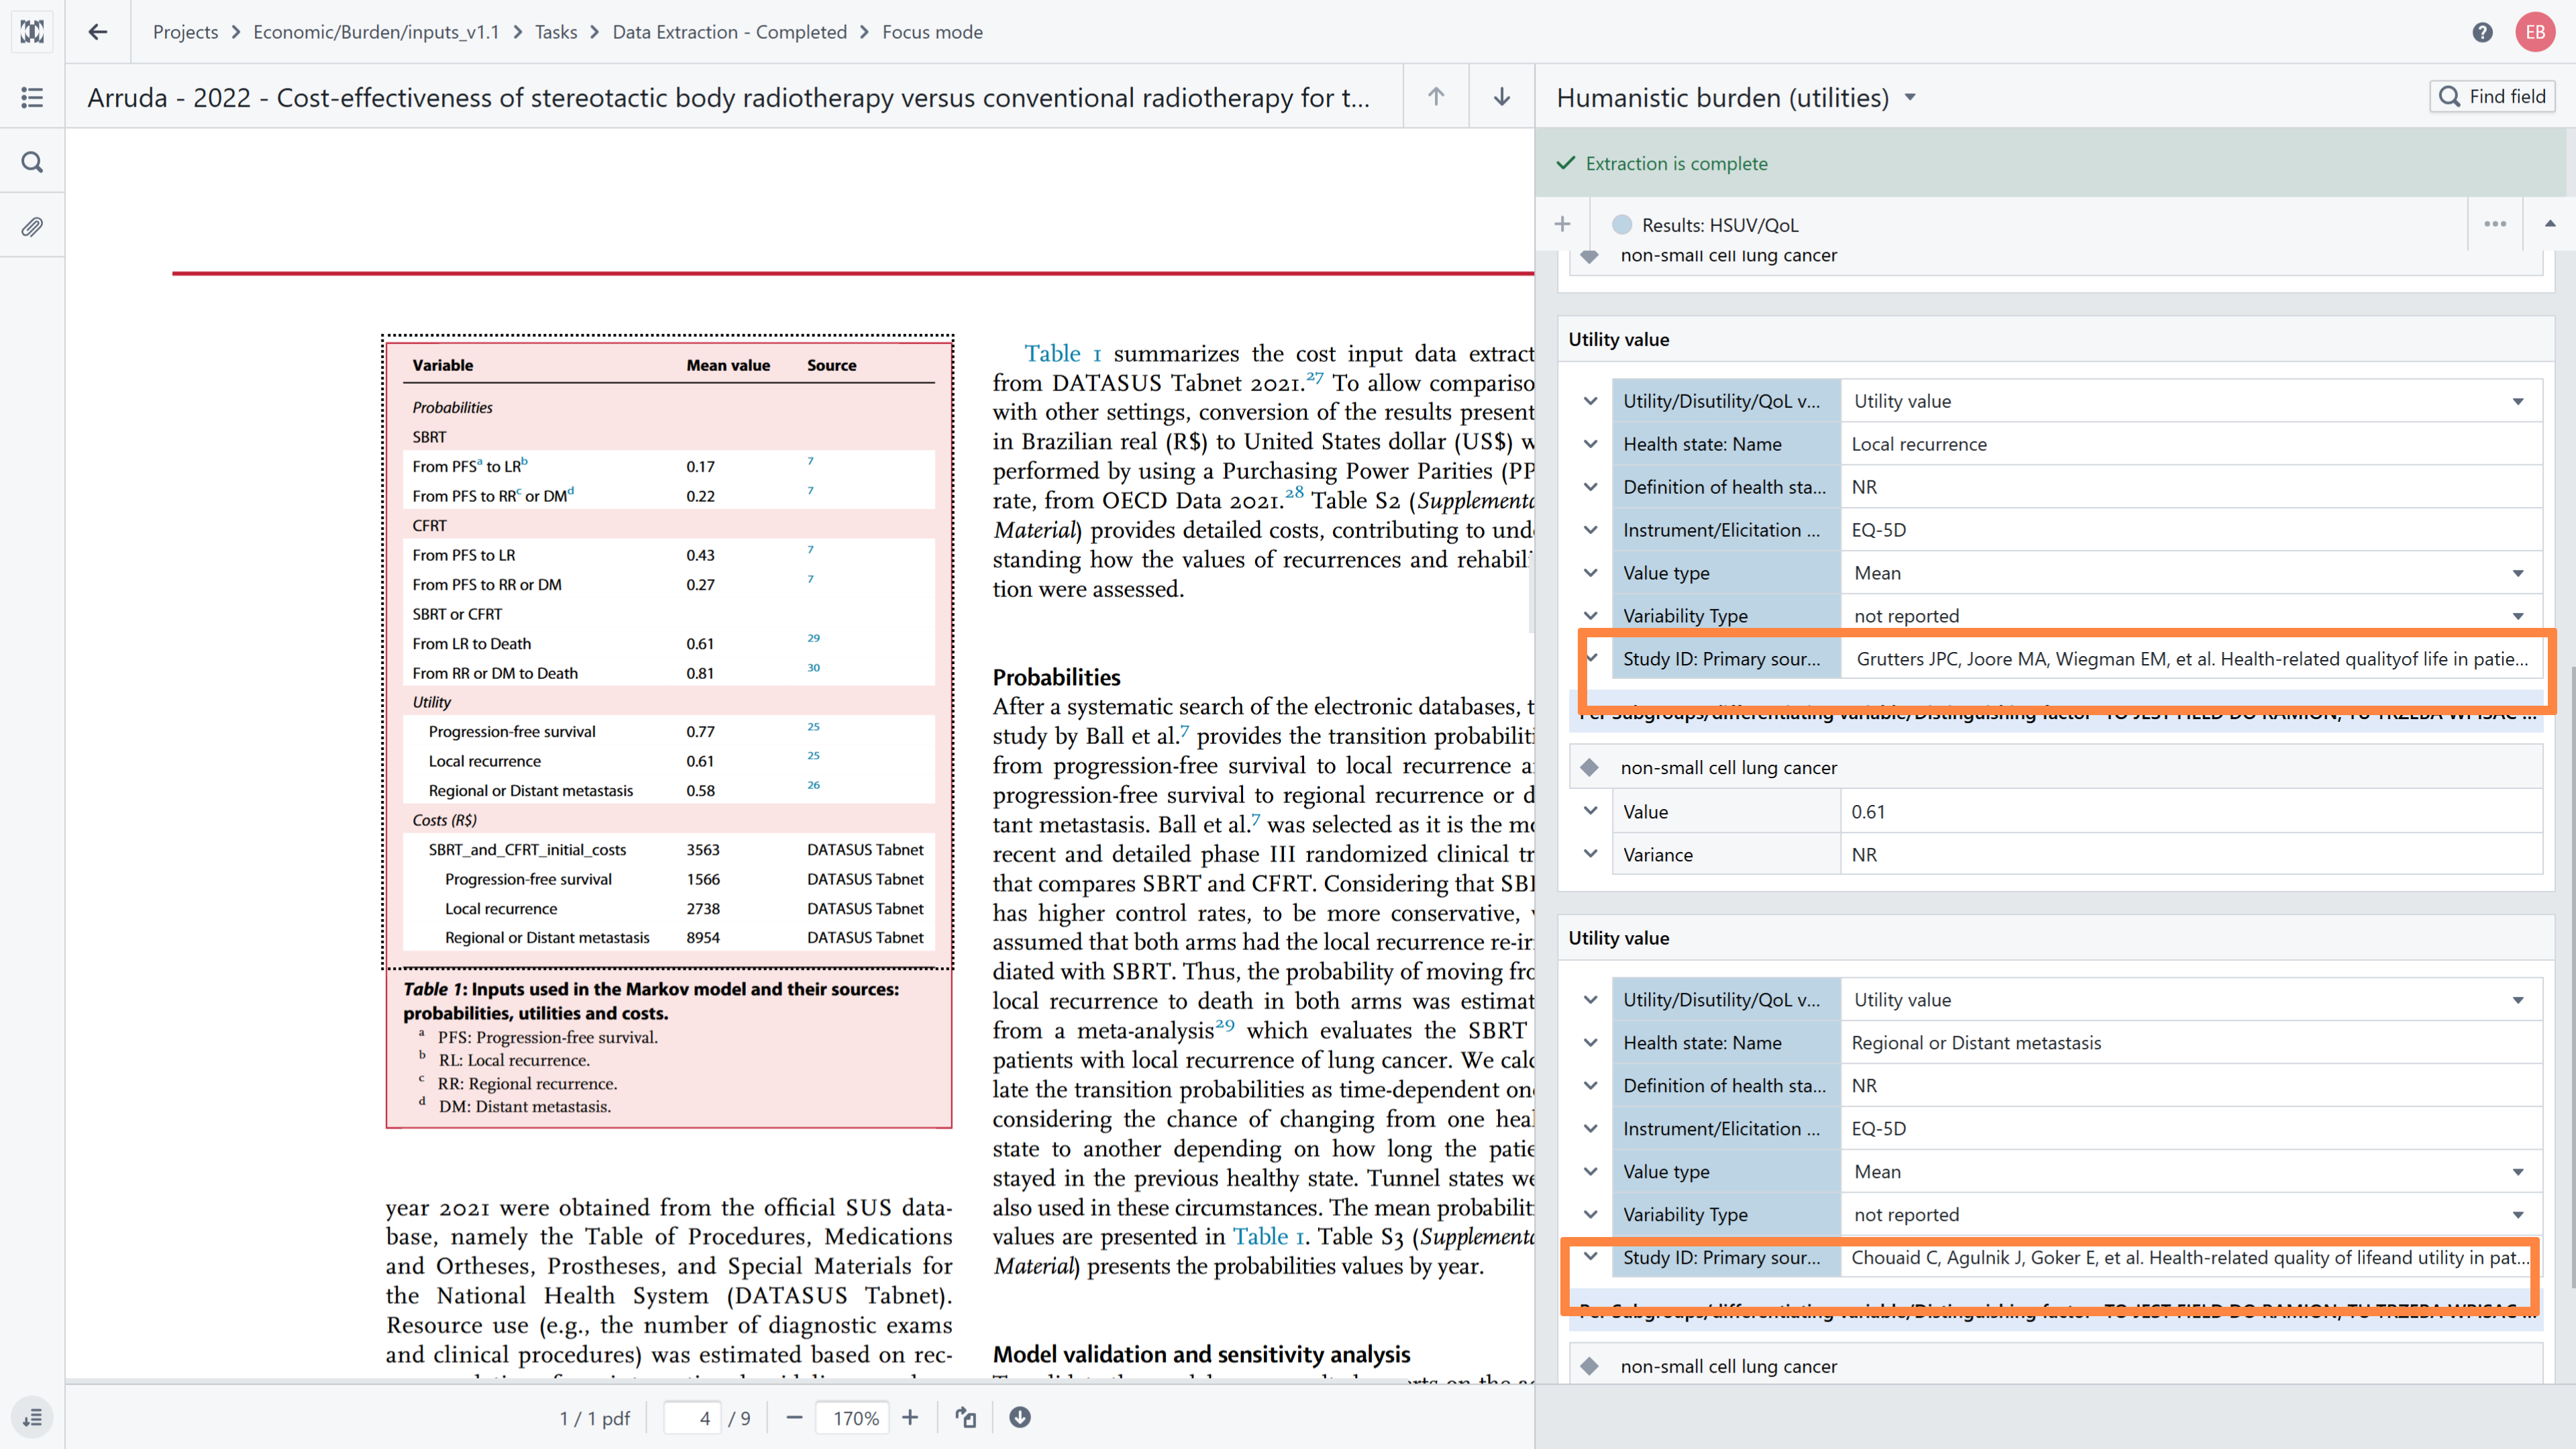Screen dimensions: 2576x1449
Task: Download the PDF with the download icon
Action: pyautogui.click(x=1020, y=1418)
